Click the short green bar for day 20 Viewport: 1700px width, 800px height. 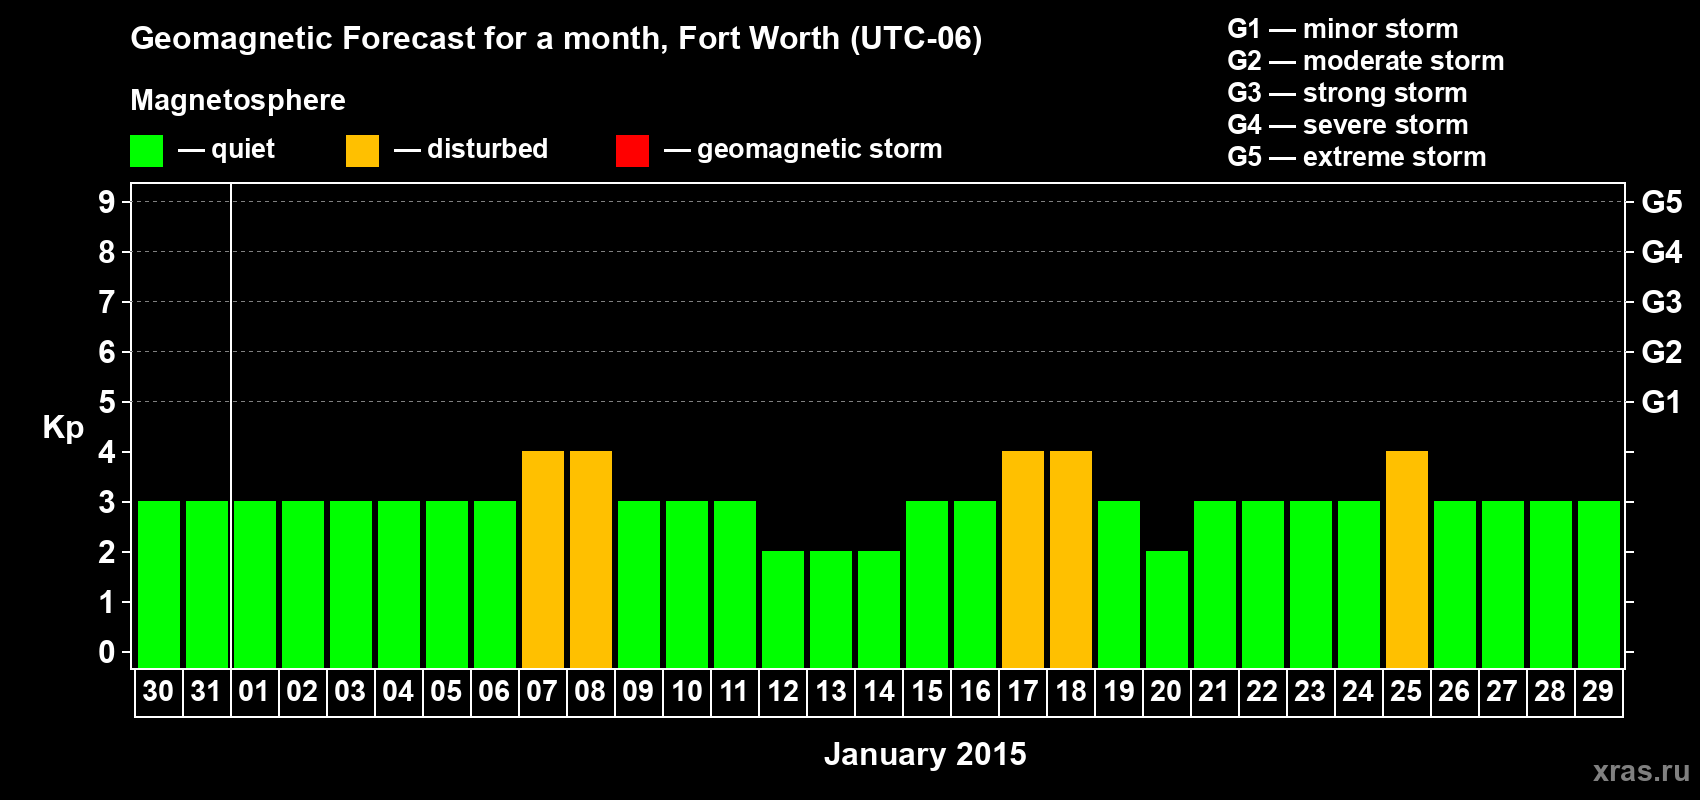[1167, 609]
